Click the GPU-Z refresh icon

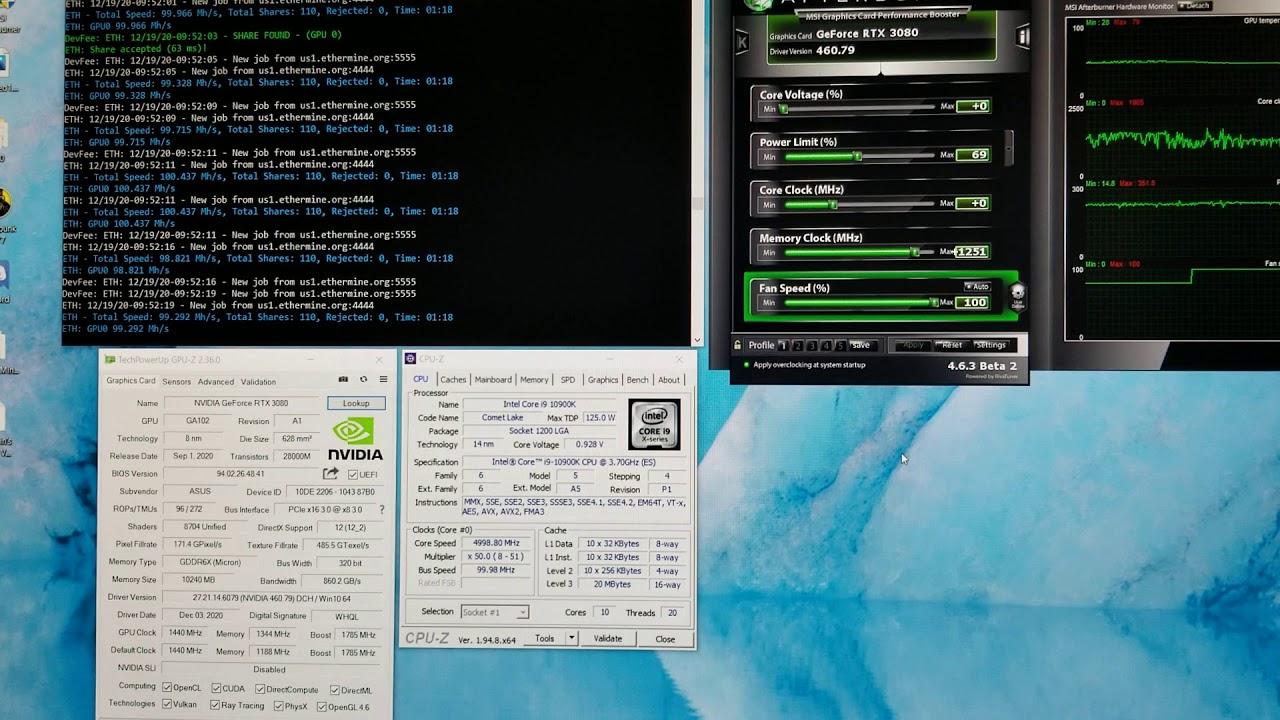pos(363,380)
